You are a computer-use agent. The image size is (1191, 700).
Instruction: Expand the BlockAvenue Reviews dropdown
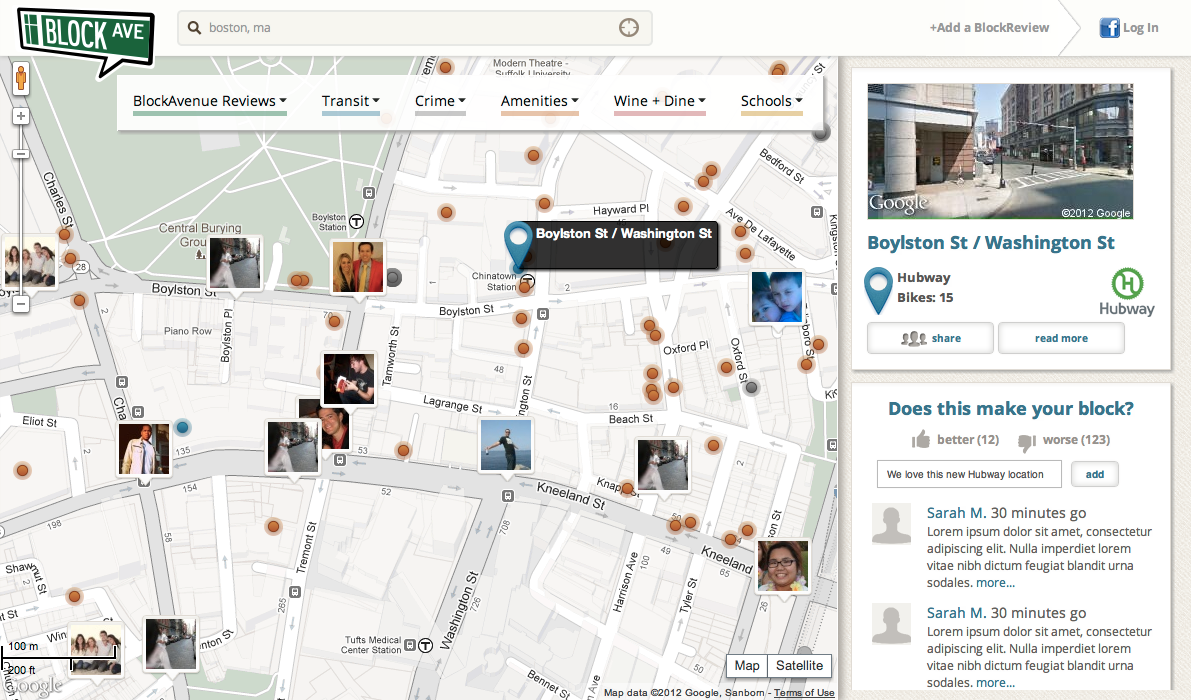(x=210, y=101)
